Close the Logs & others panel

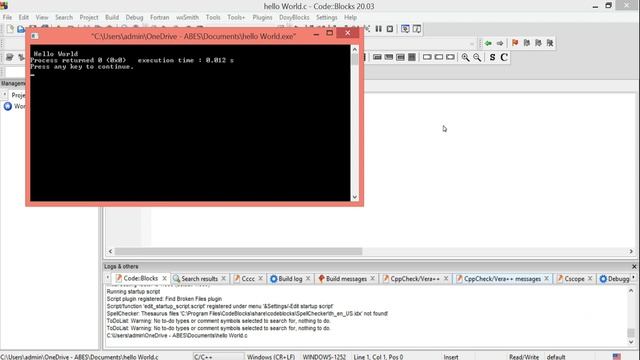[x=634, y=267]
